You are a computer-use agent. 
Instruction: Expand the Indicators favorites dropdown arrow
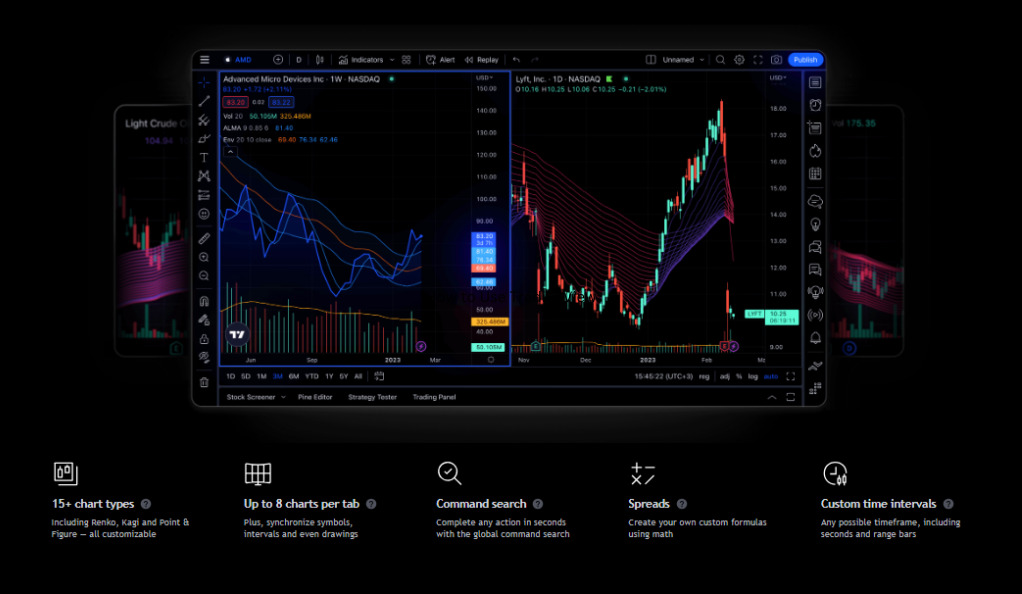coord(392,60)
